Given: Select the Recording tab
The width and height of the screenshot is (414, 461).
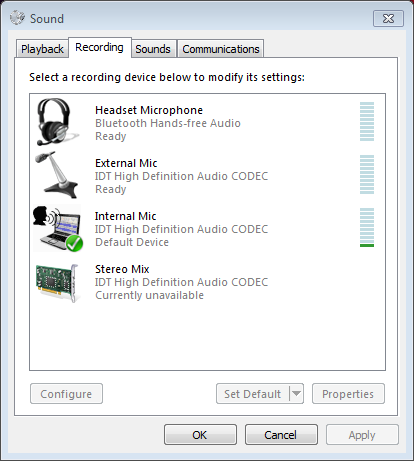Looking at the screenshot, I should (x=99, y=47).
